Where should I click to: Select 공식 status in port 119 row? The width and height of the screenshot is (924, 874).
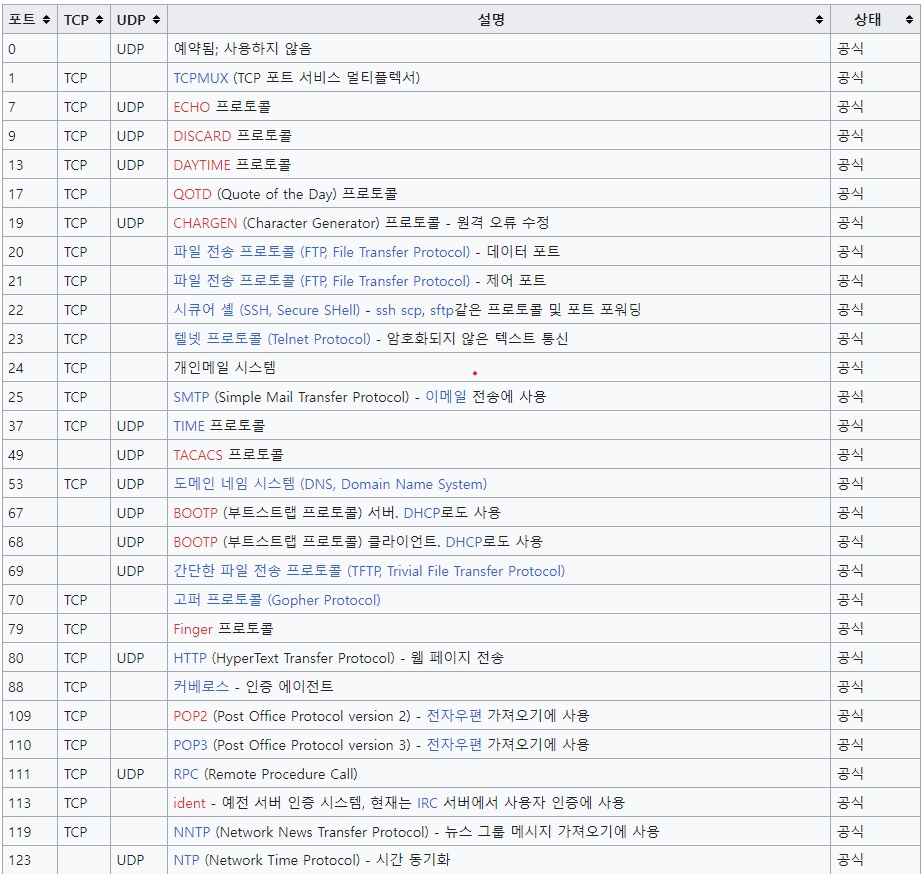coord(850,832)
